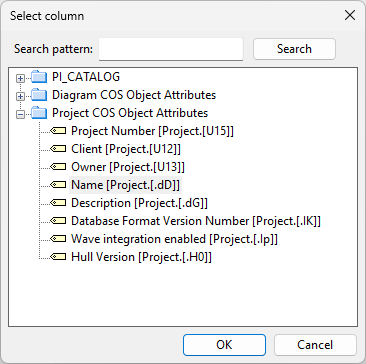Expand the PI_CATALOG tree node
Image resolution: width=366 pixels, height=364 pixels.
click(x=21, y=78)
